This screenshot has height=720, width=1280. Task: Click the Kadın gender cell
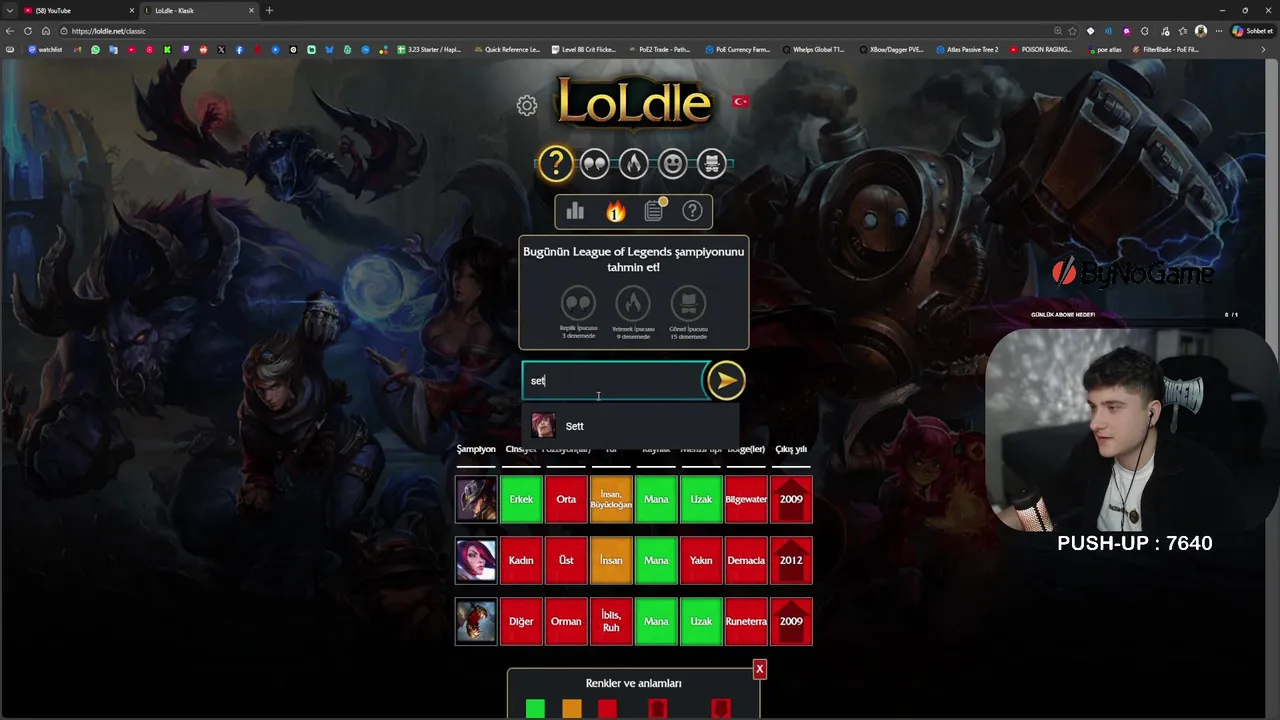click(521, 560)
